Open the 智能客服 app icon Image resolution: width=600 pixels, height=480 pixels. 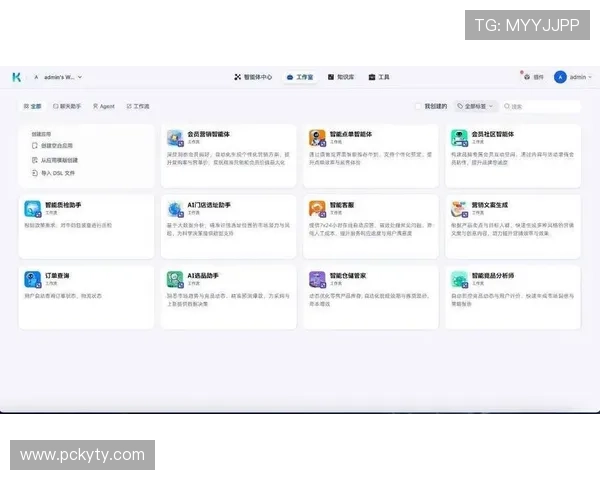(317, 209)
